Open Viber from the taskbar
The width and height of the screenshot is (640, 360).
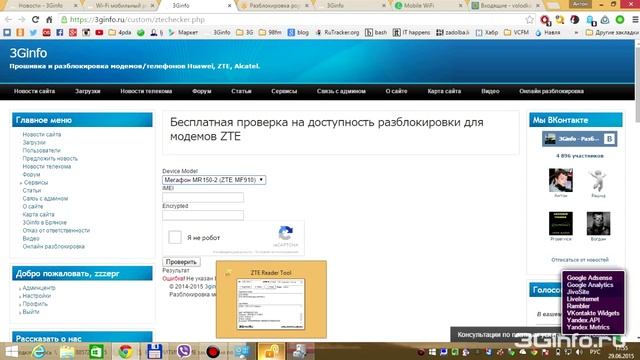coord(184,351)
